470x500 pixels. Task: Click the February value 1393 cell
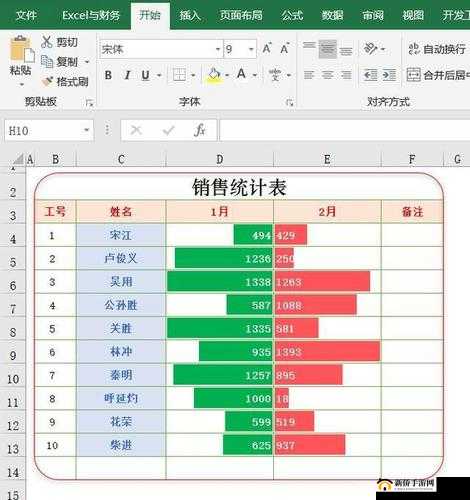click(x=327, y=352)
